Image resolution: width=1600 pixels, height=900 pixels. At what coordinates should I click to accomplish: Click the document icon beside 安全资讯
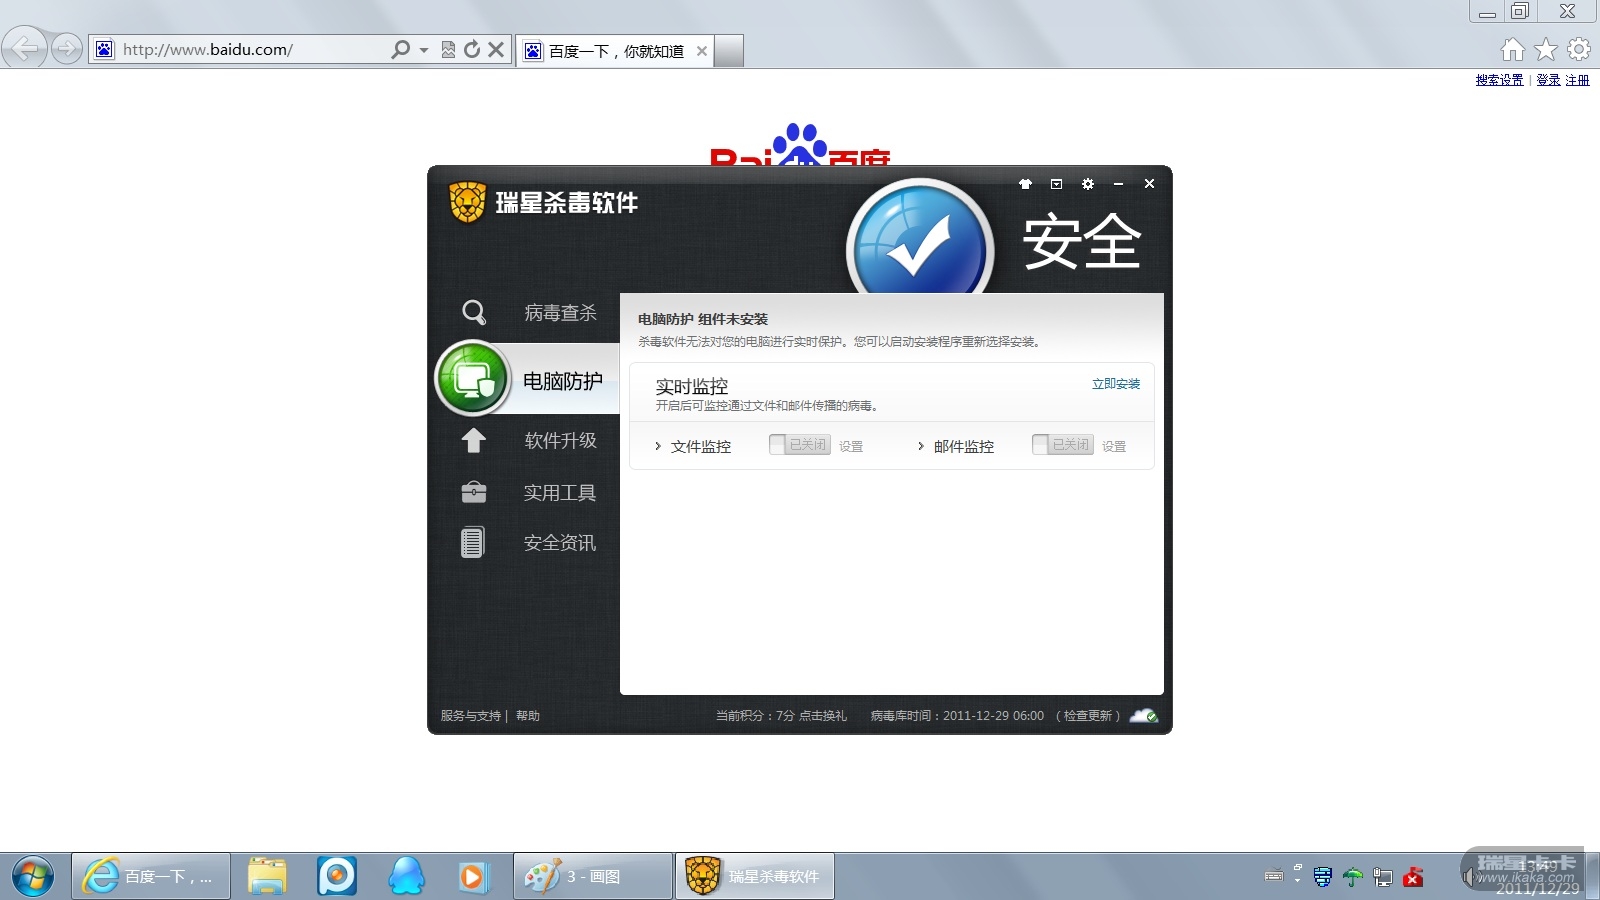point(473,542)
